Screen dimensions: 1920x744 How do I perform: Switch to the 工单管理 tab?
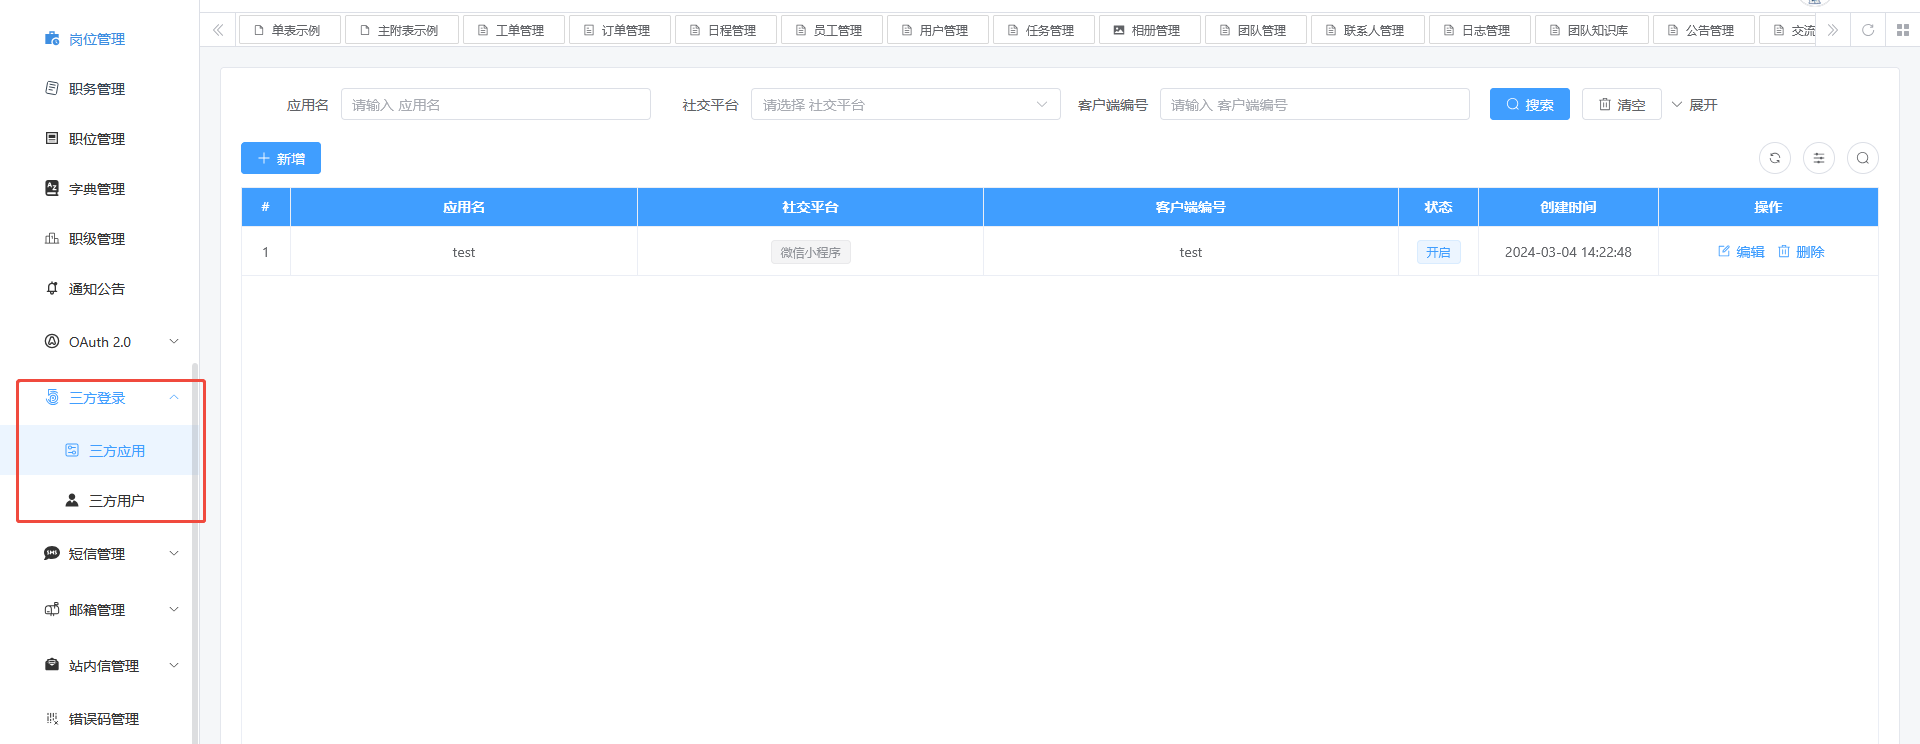(513, 31)
